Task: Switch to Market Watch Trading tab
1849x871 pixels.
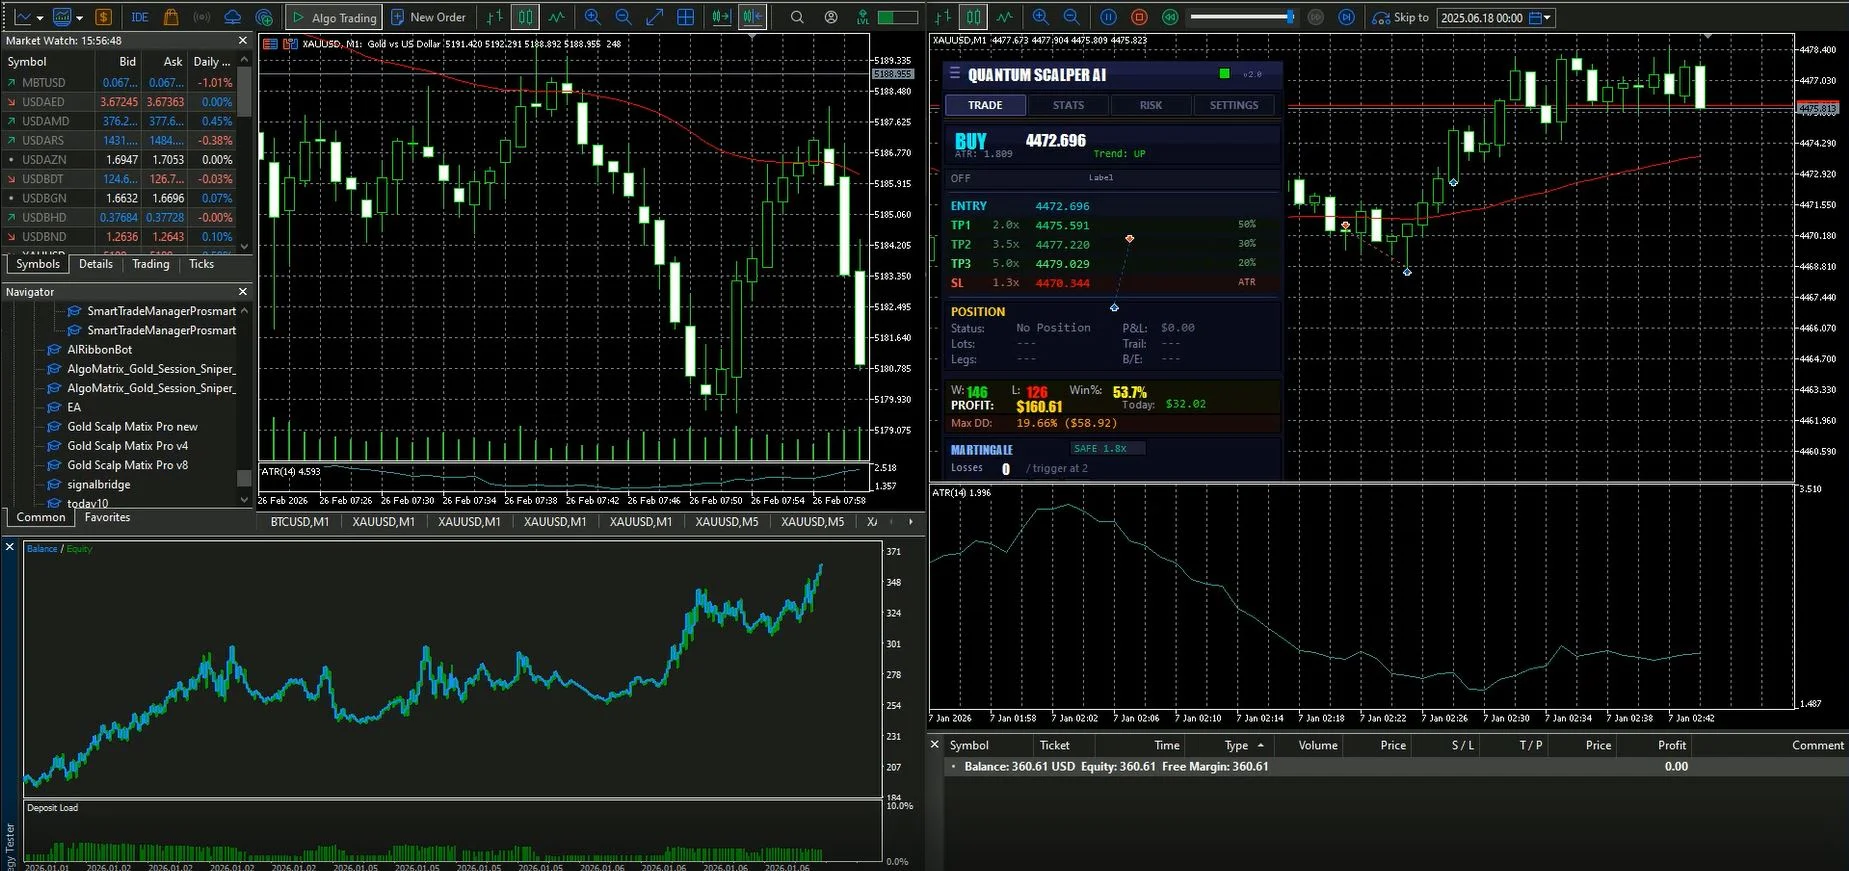Action: pyautogui.click(x=151, y=264)
